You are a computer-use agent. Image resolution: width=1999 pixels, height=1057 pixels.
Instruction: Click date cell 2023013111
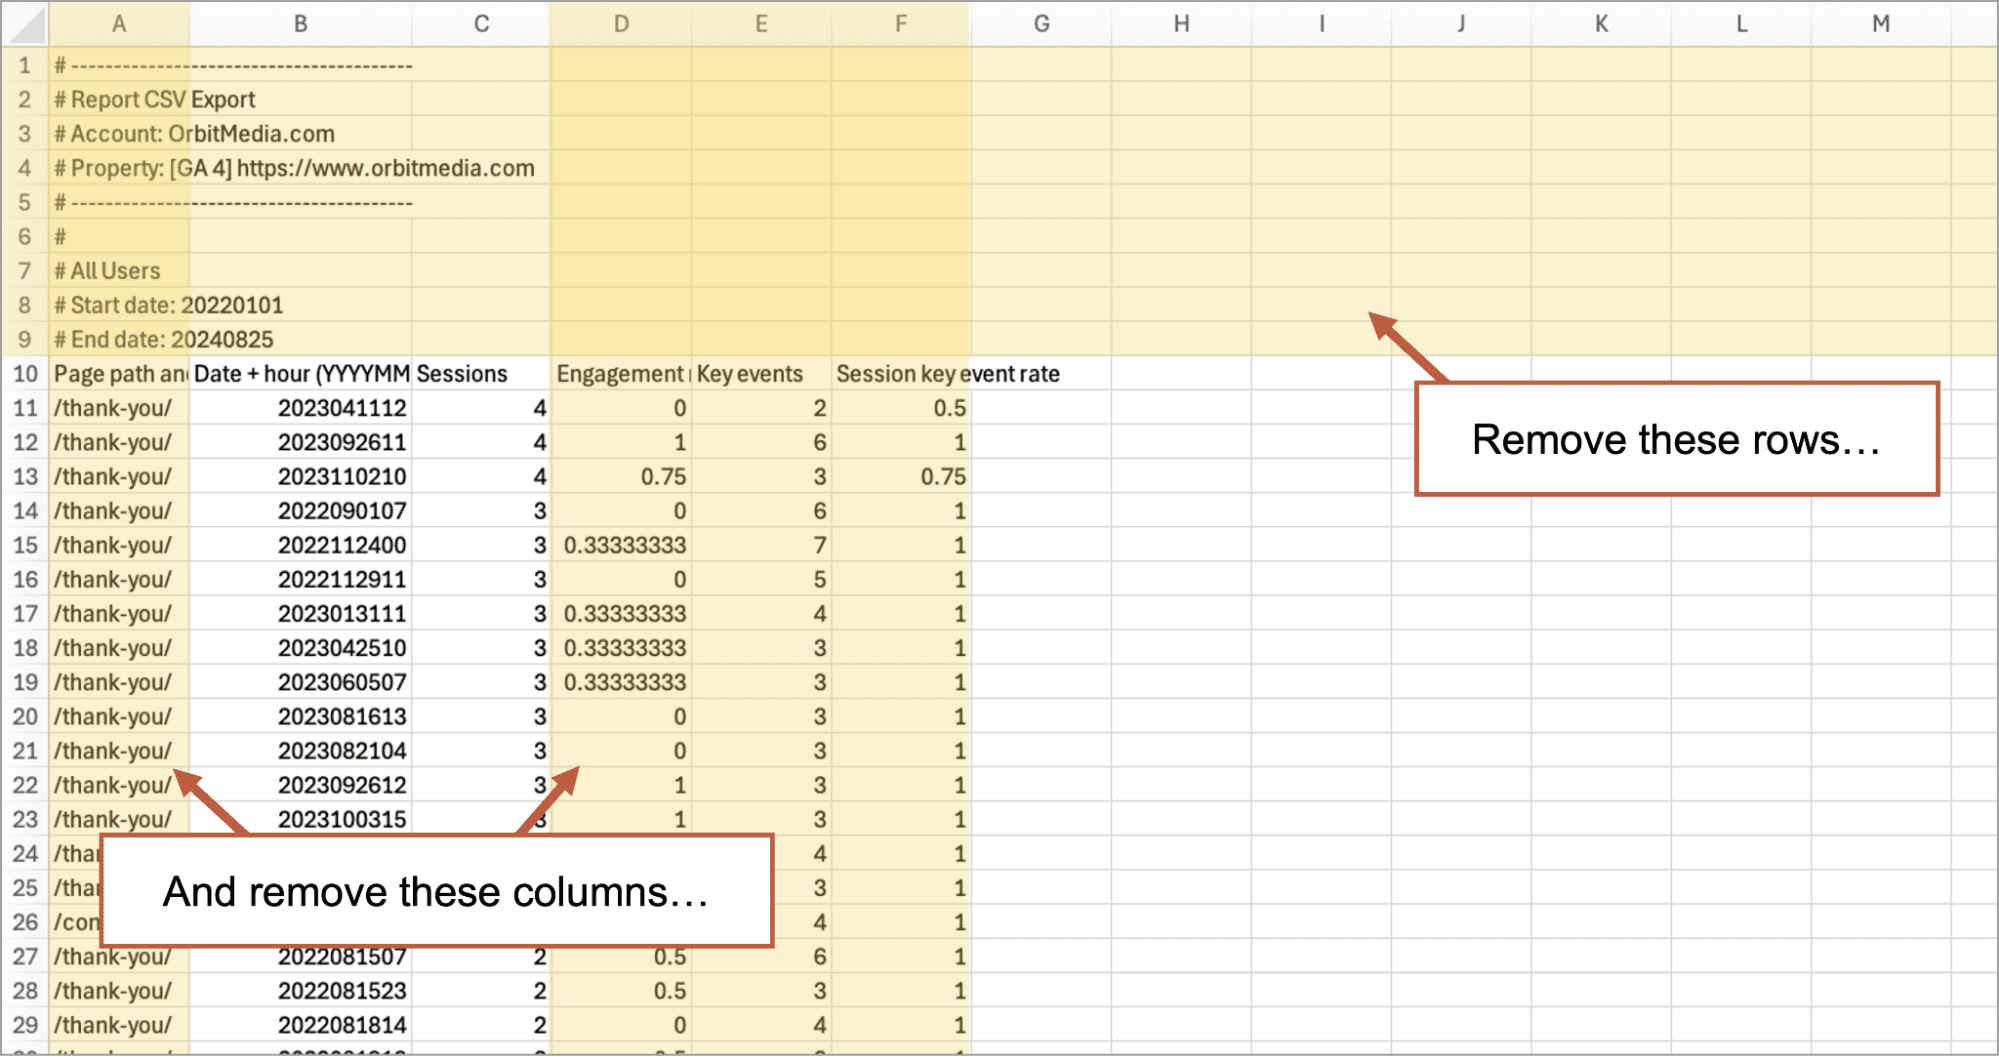[300, 613]
